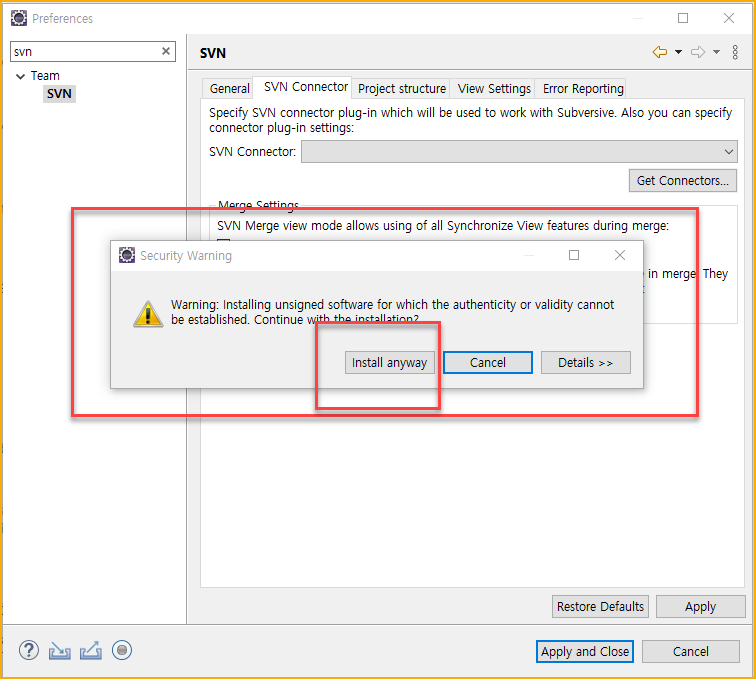This screenshot has width=756, height=679.
Task: Open the Project structure tab
Action: (402, 89)
